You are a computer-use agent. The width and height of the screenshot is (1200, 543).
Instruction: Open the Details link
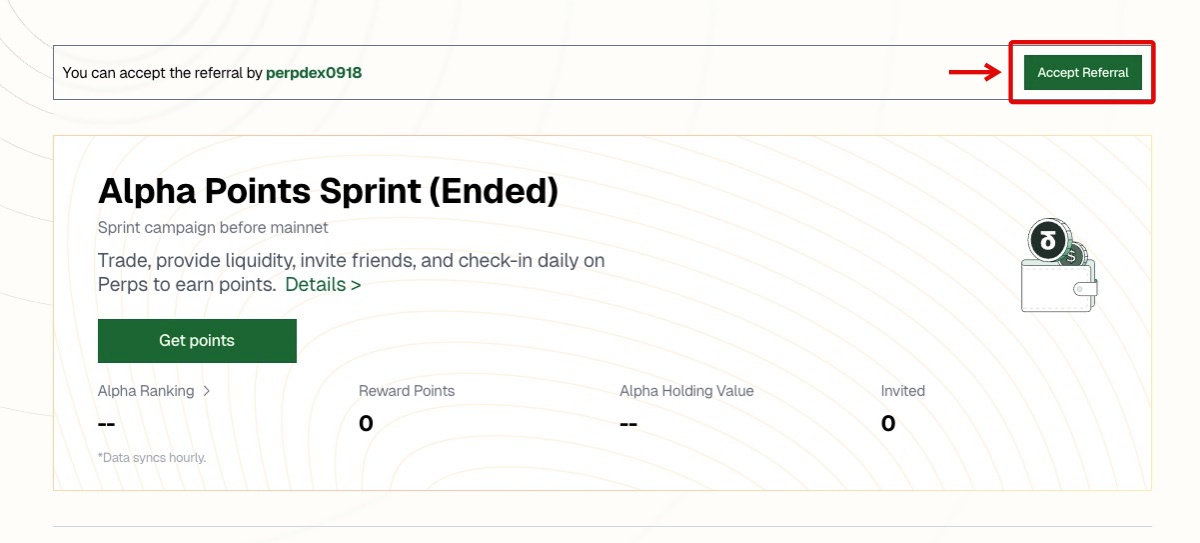pos(322,285)
